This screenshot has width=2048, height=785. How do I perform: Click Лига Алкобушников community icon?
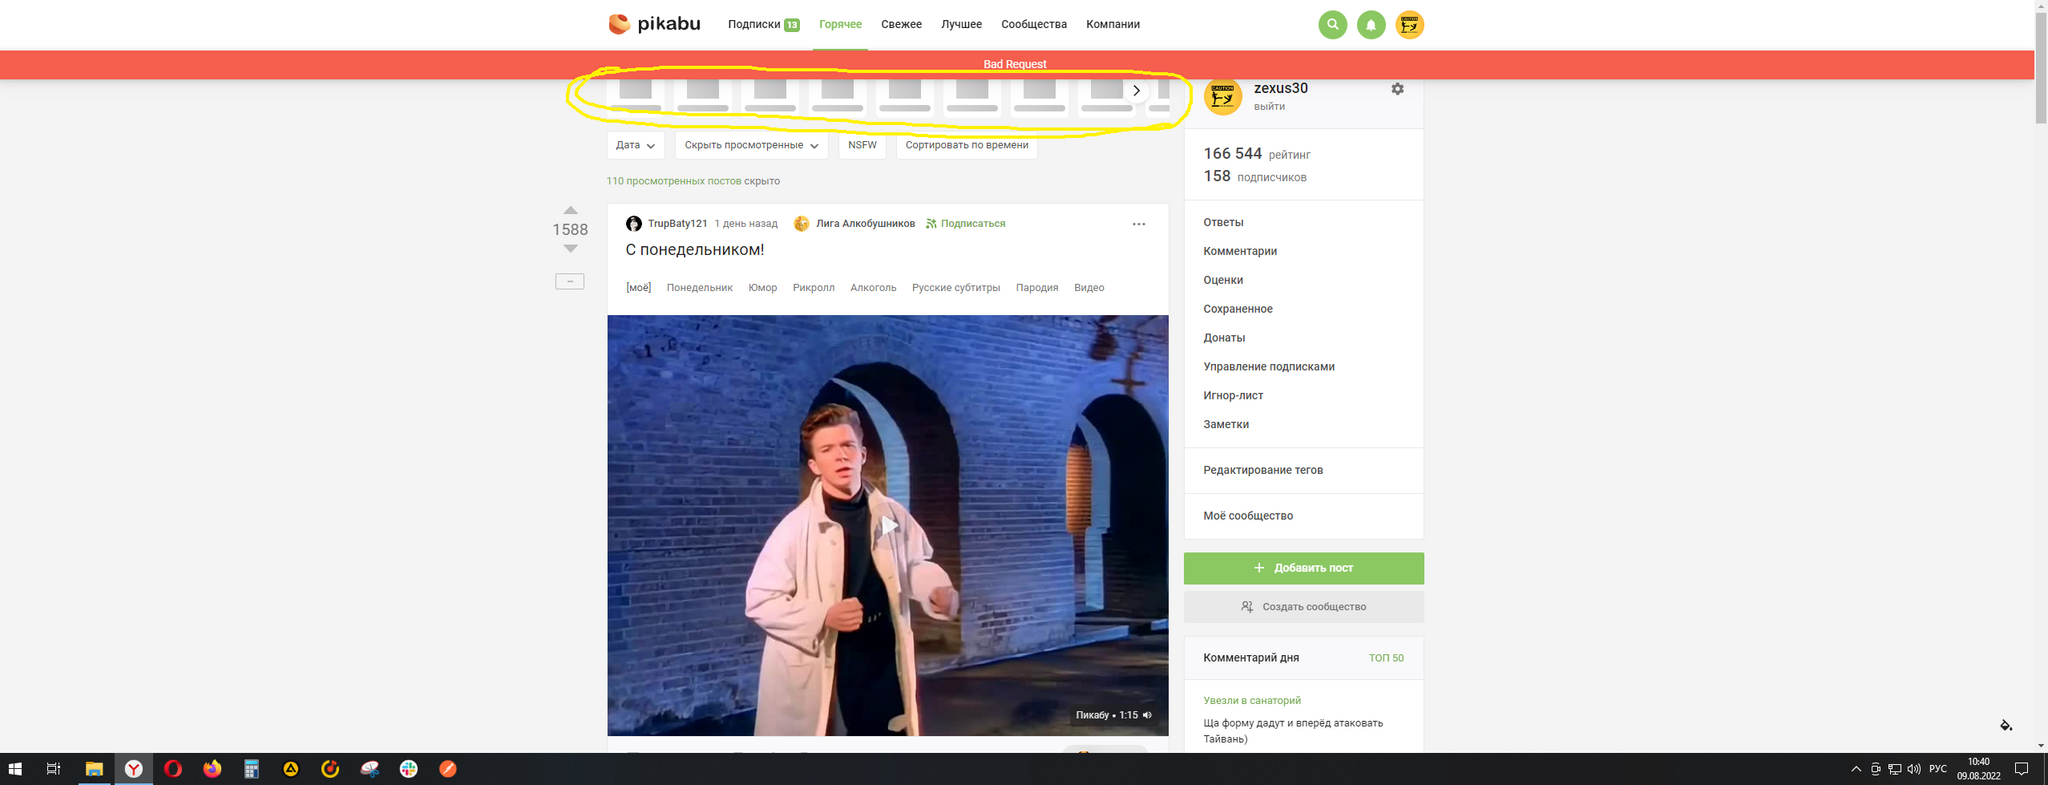[801, 224]
